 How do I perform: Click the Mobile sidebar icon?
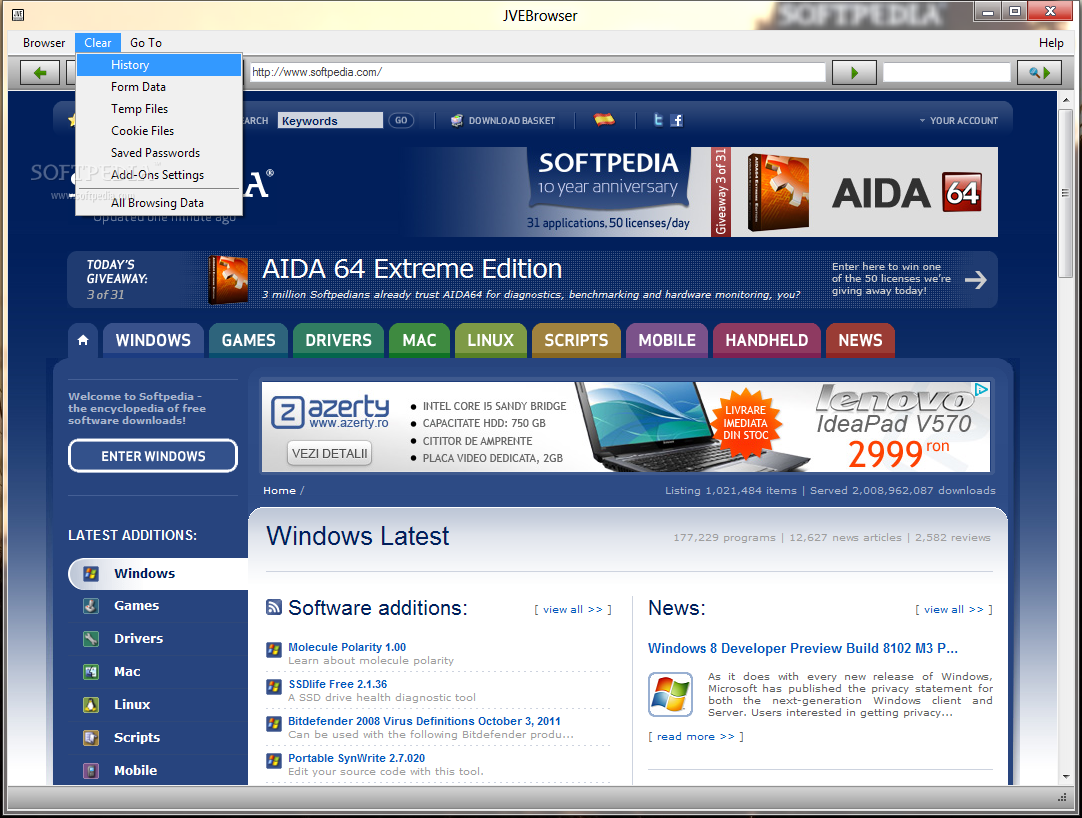(90, 770)
